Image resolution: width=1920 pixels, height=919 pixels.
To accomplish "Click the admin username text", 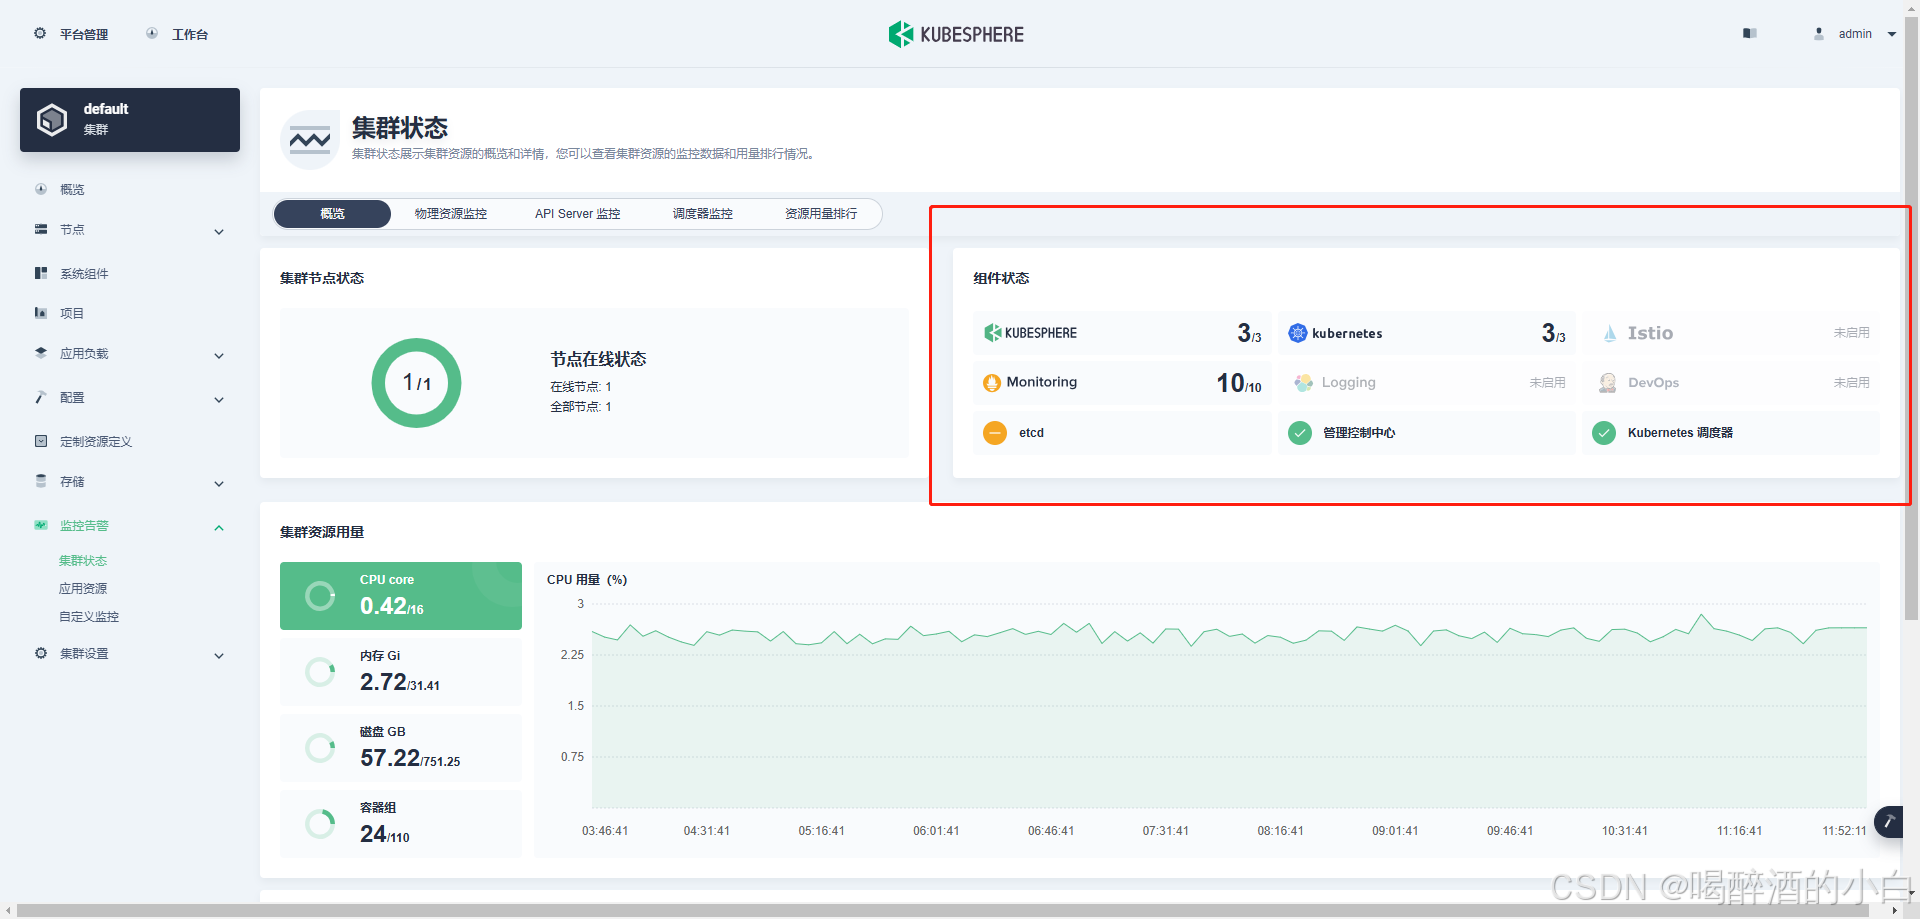I will click(1855, 34).
